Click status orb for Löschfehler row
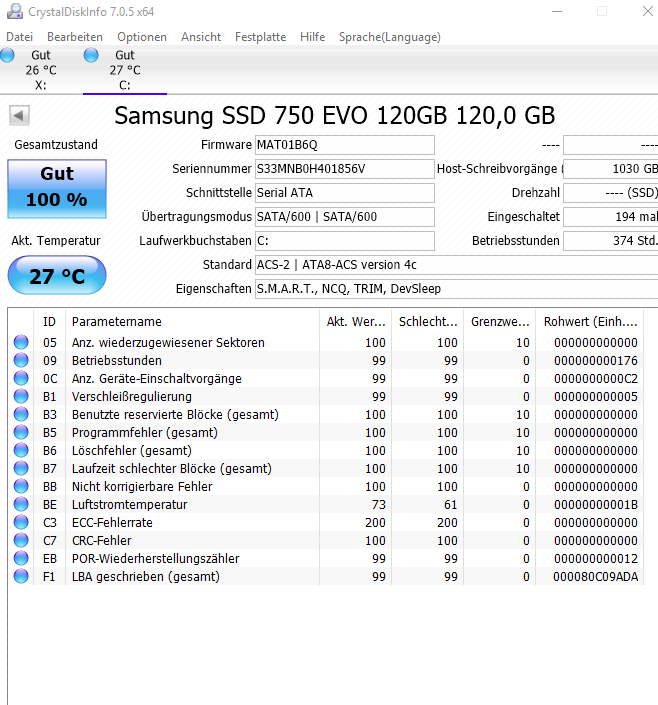658x705 pixels. point(21,450)
